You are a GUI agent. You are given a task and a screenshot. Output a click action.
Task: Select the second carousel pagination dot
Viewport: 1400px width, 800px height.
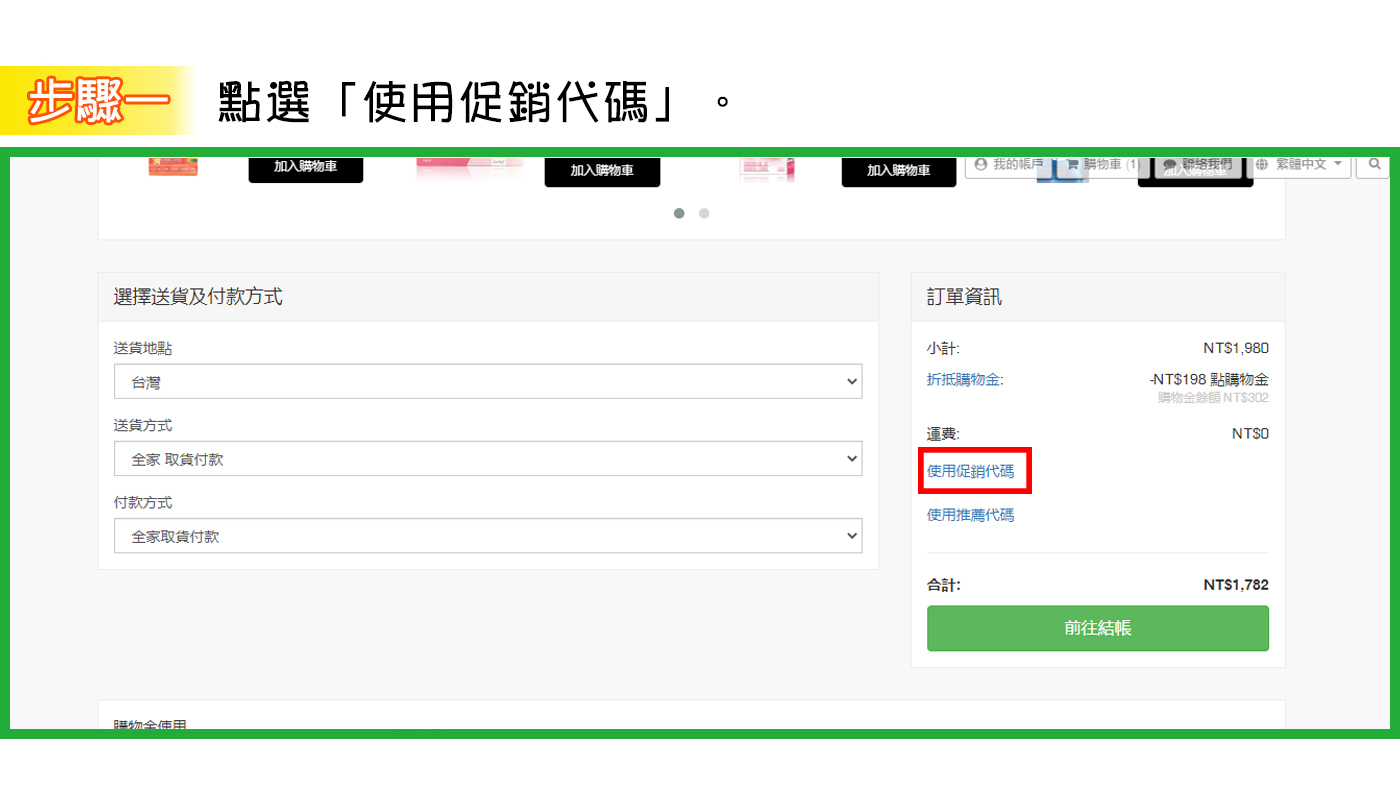tap(704, 213)
